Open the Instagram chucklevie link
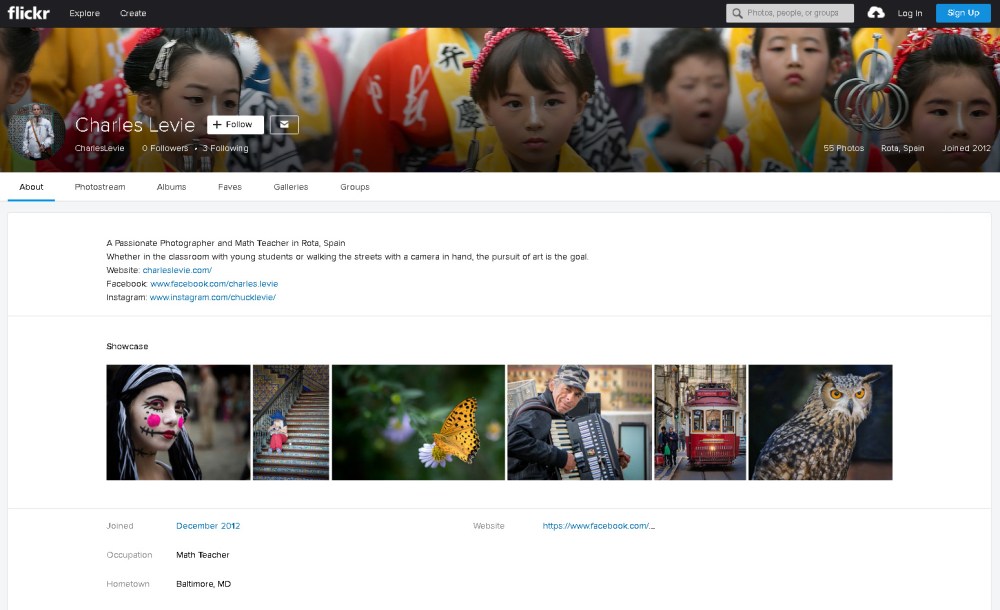 point(212,297)
